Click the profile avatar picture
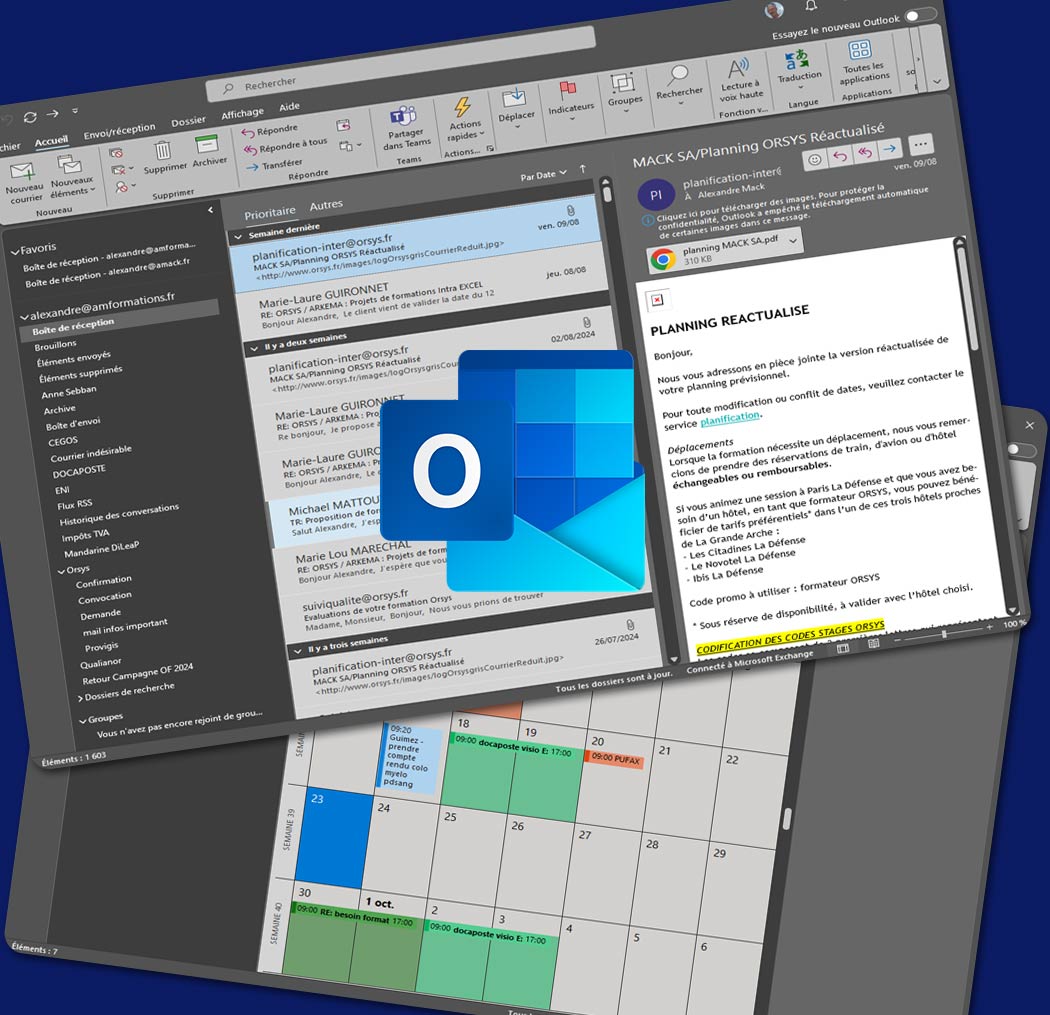Image resolution: width=1050 pixels, height=1015 pixels. (x=774, y=10)
